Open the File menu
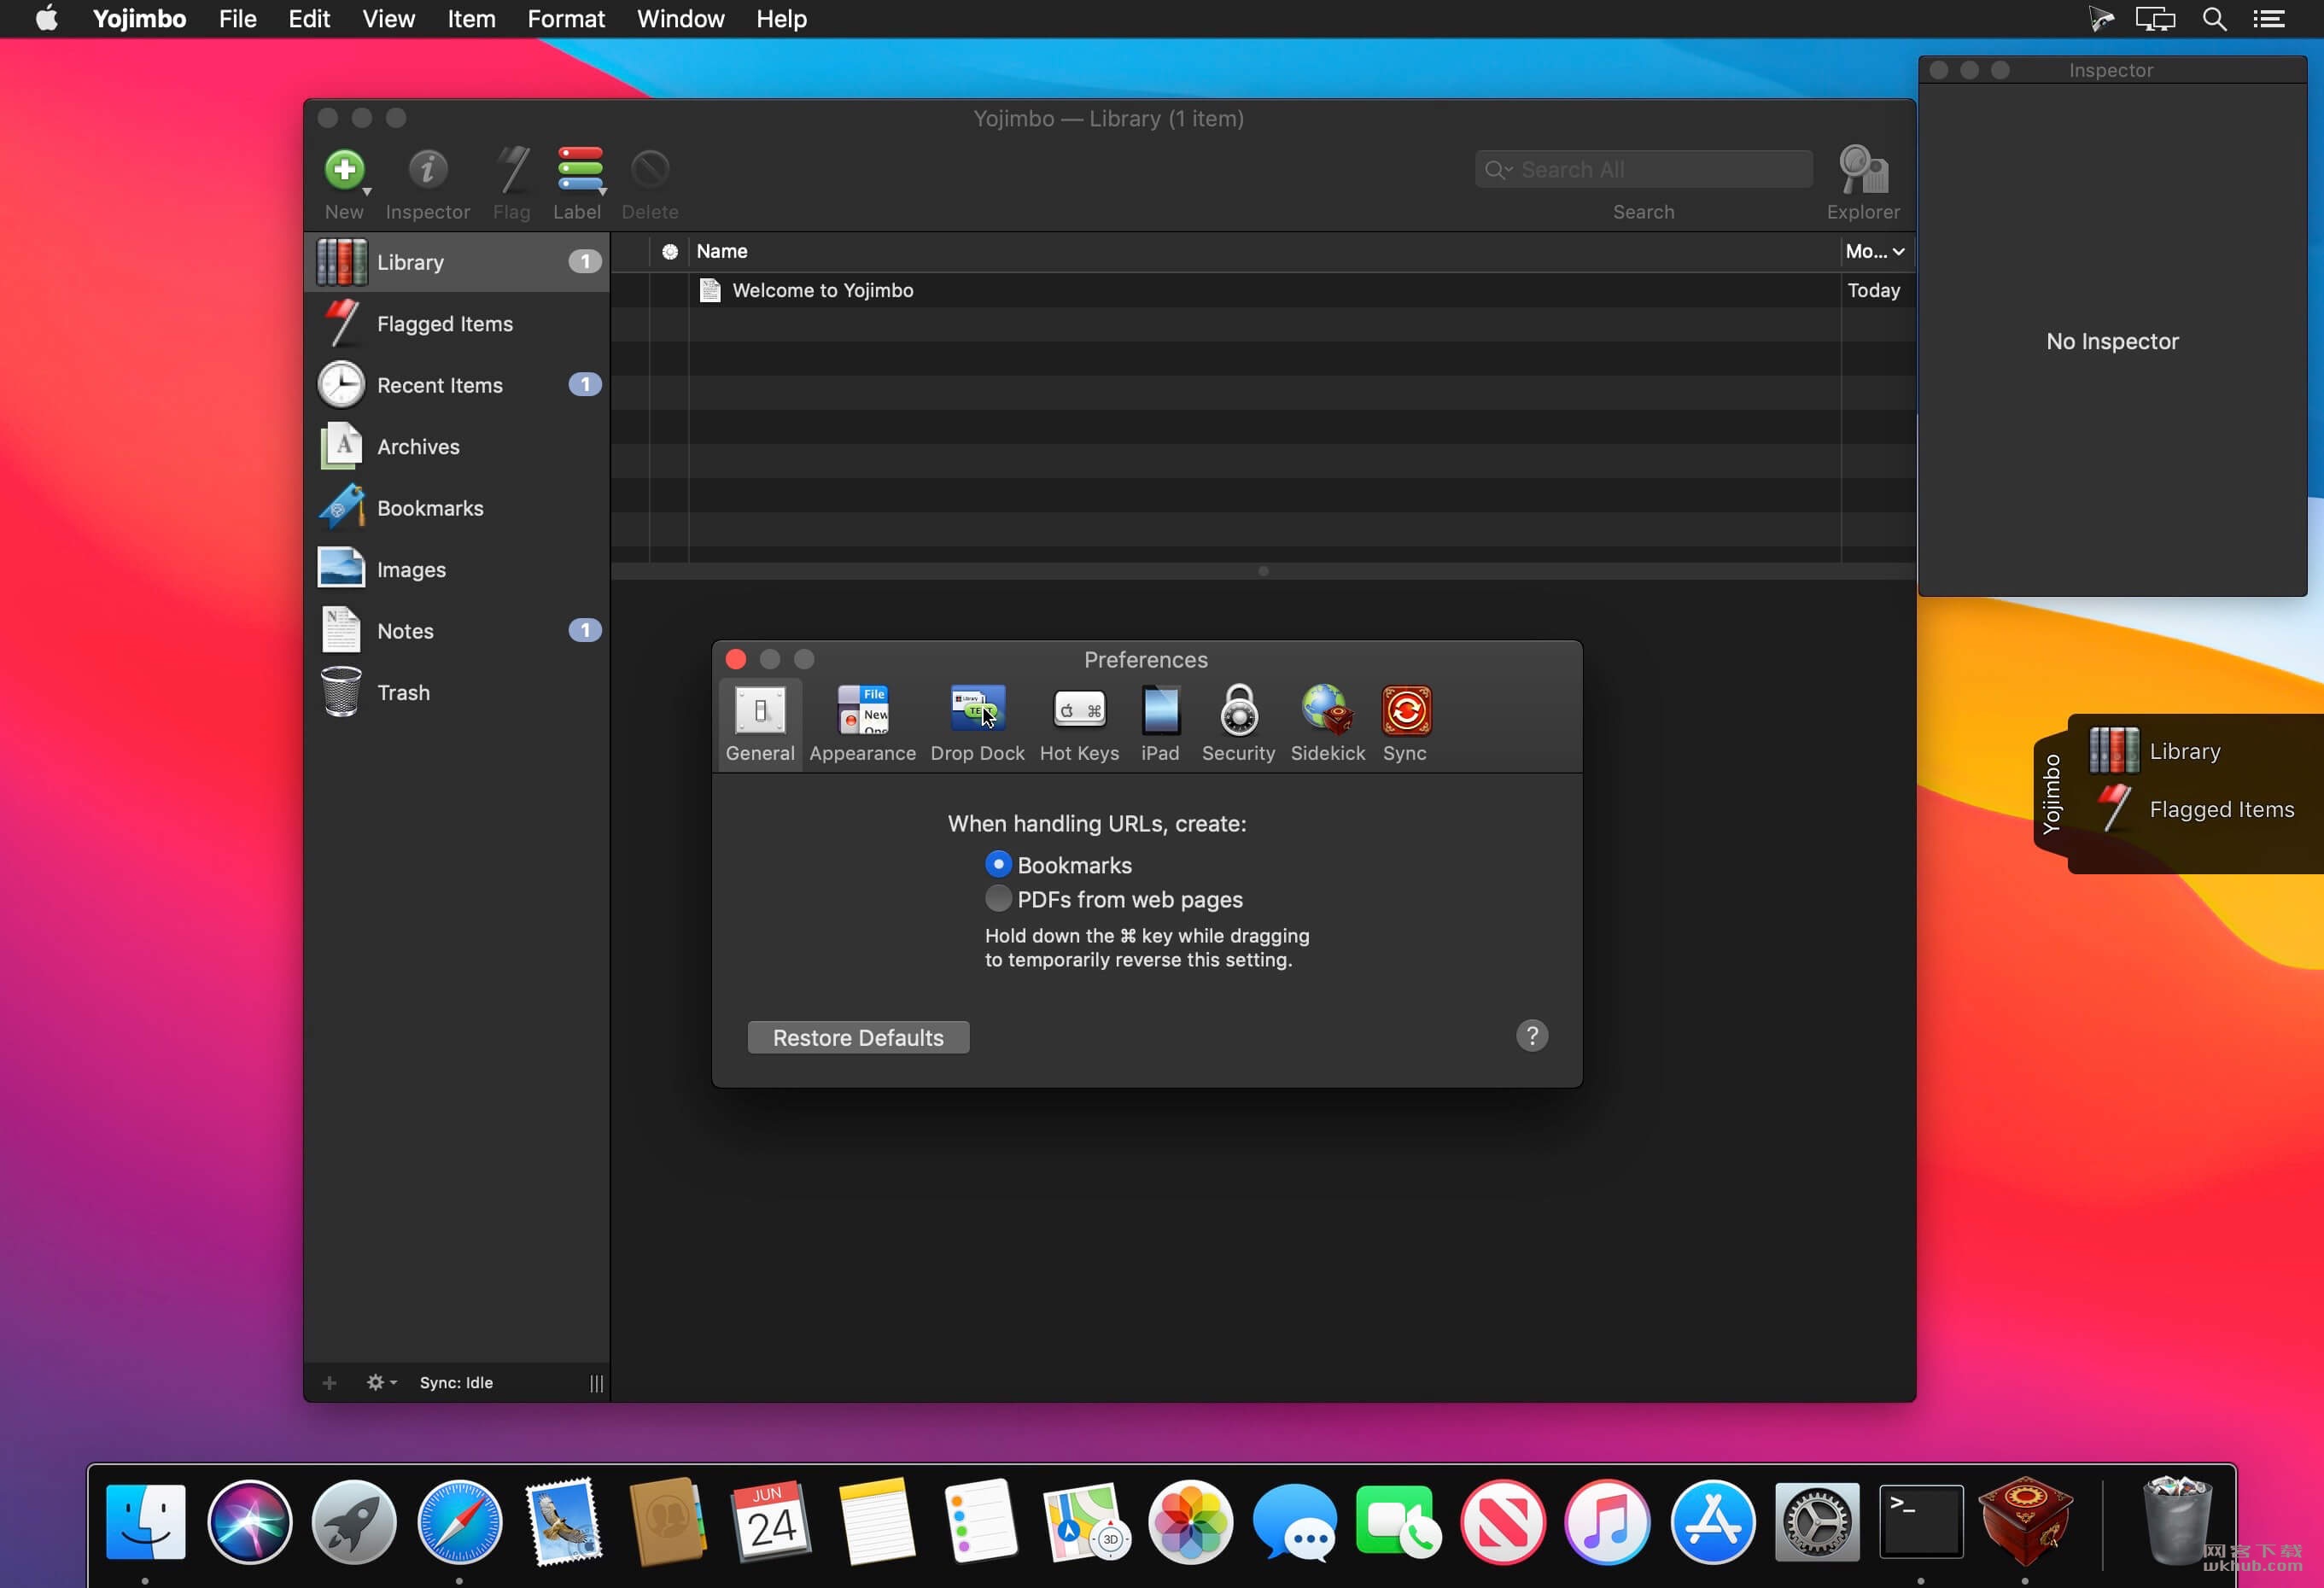 [237, 19]
